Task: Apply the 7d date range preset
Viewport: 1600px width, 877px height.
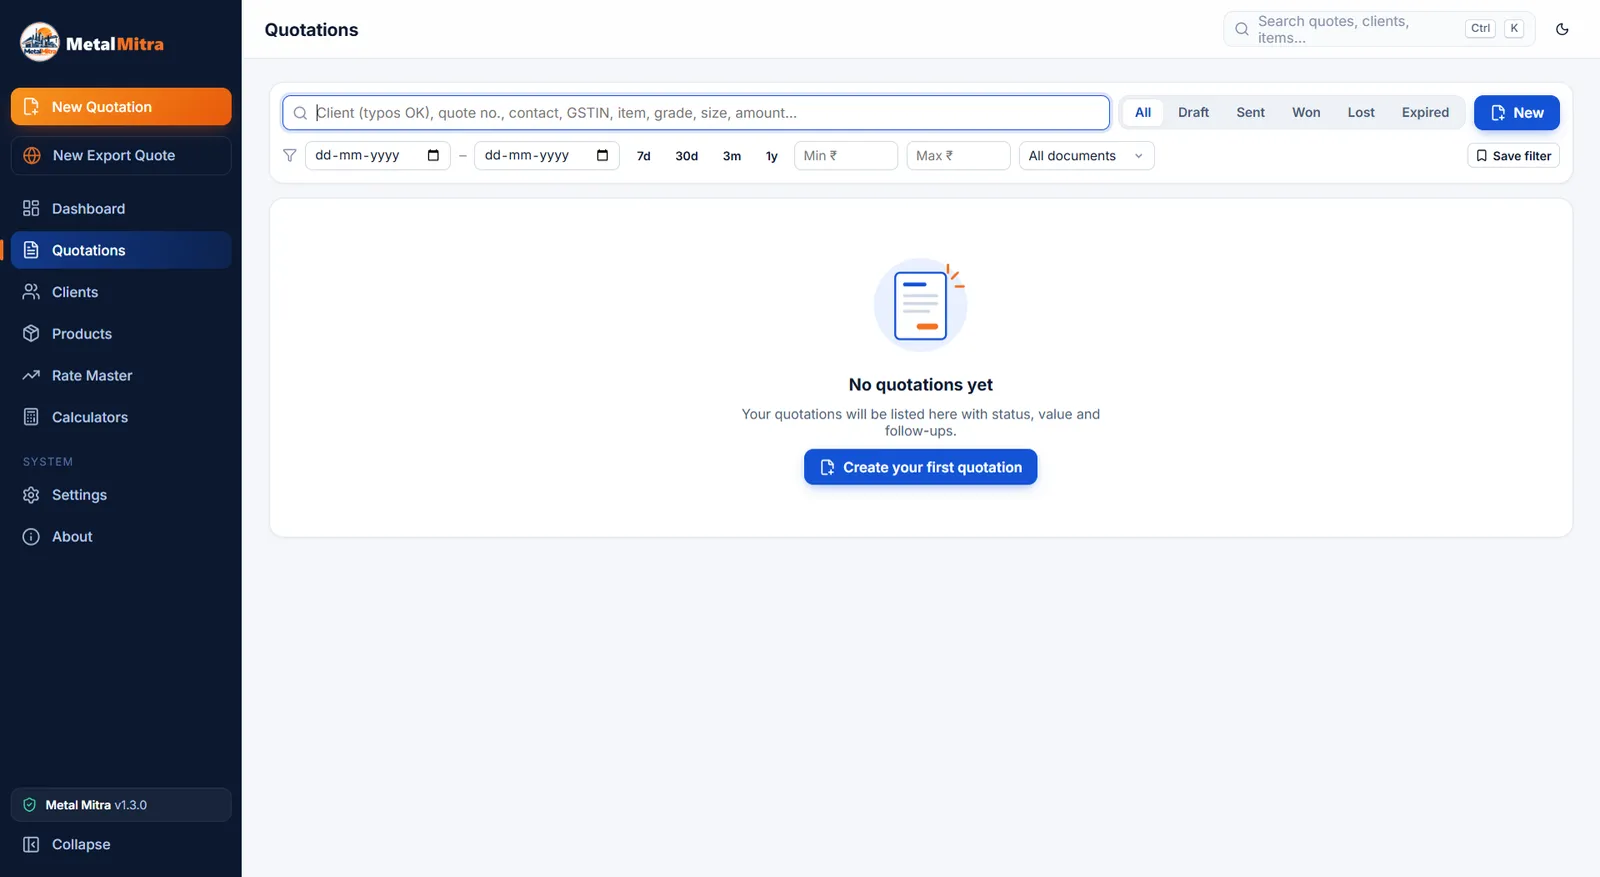Action: pyautogui.click(x=644, y=155)
